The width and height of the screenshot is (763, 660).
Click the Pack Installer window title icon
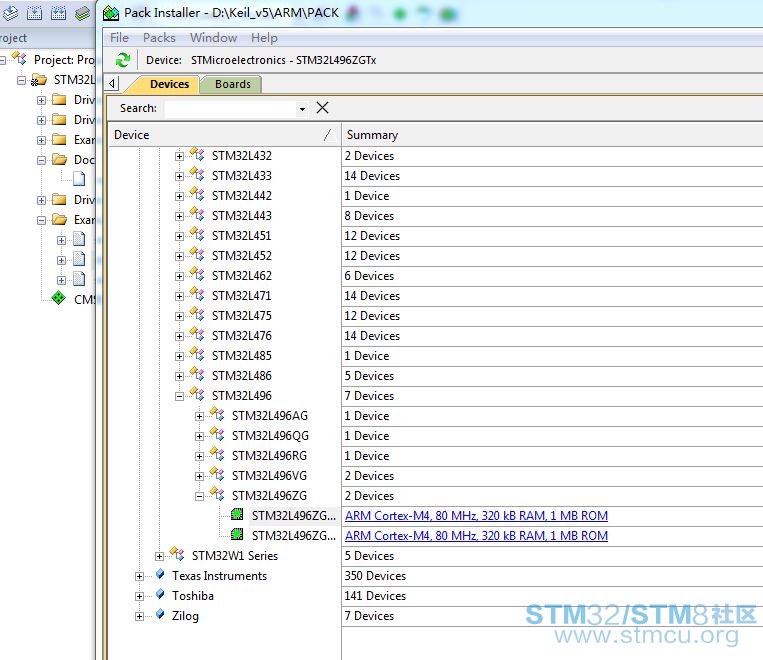(111, 13)
